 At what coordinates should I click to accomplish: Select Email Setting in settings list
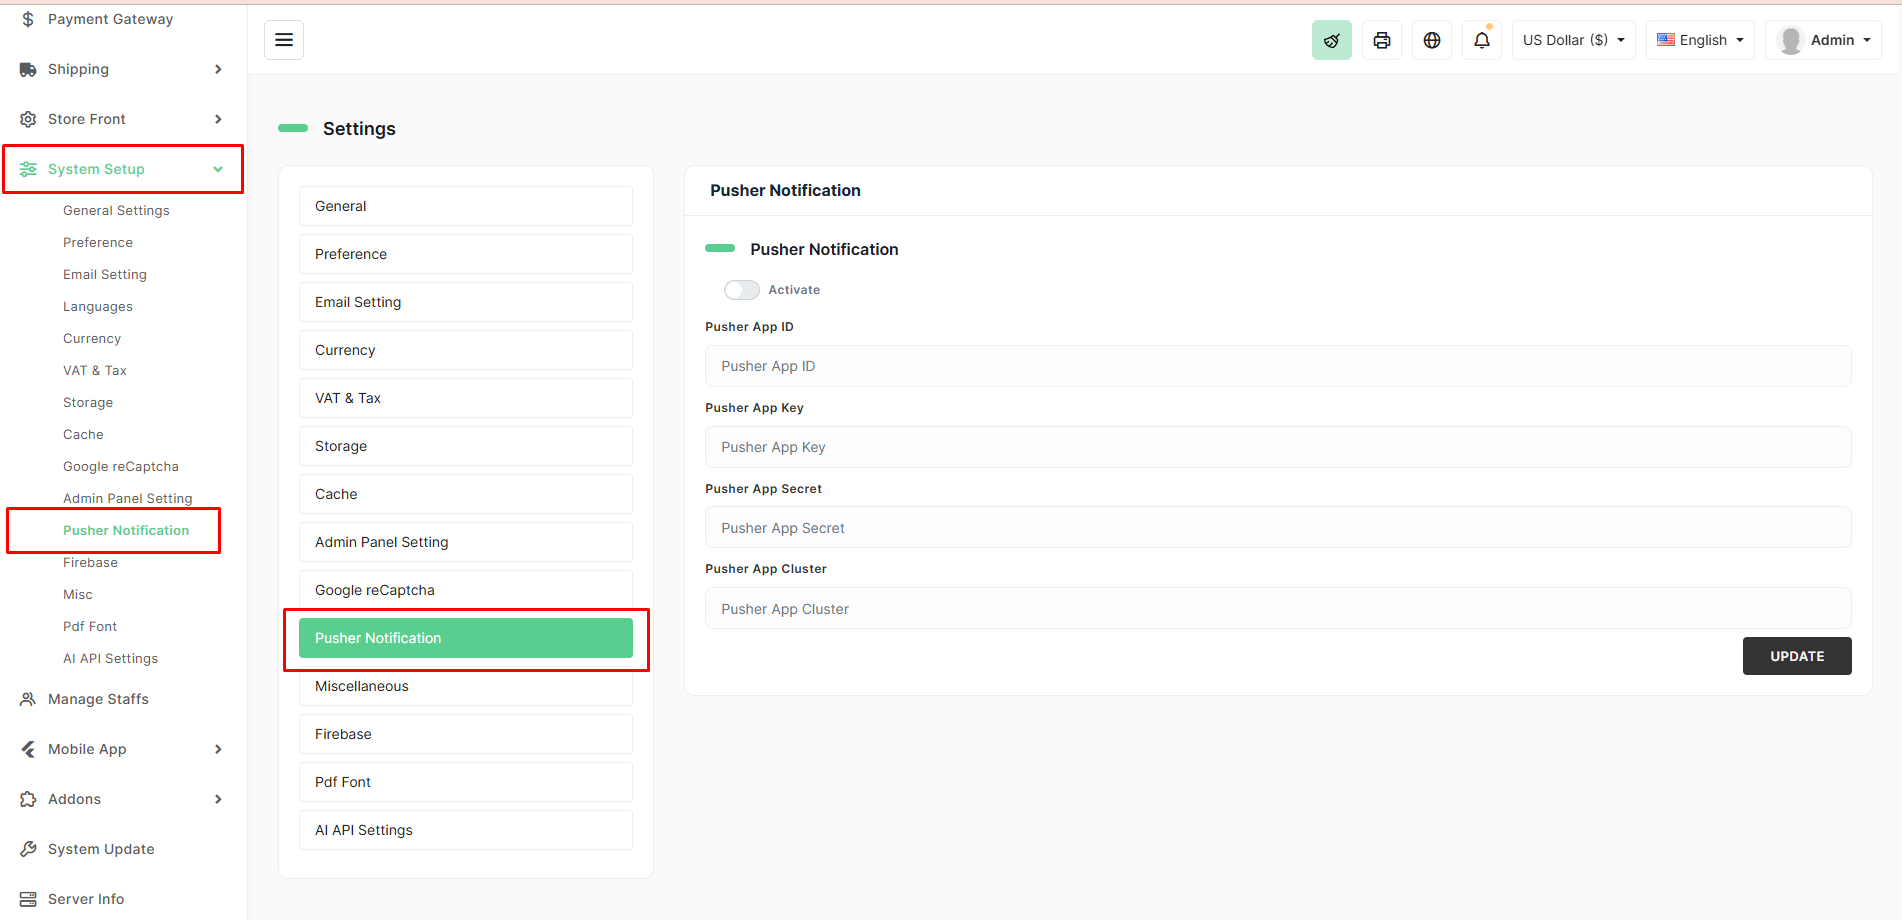[x=465, y=302]
